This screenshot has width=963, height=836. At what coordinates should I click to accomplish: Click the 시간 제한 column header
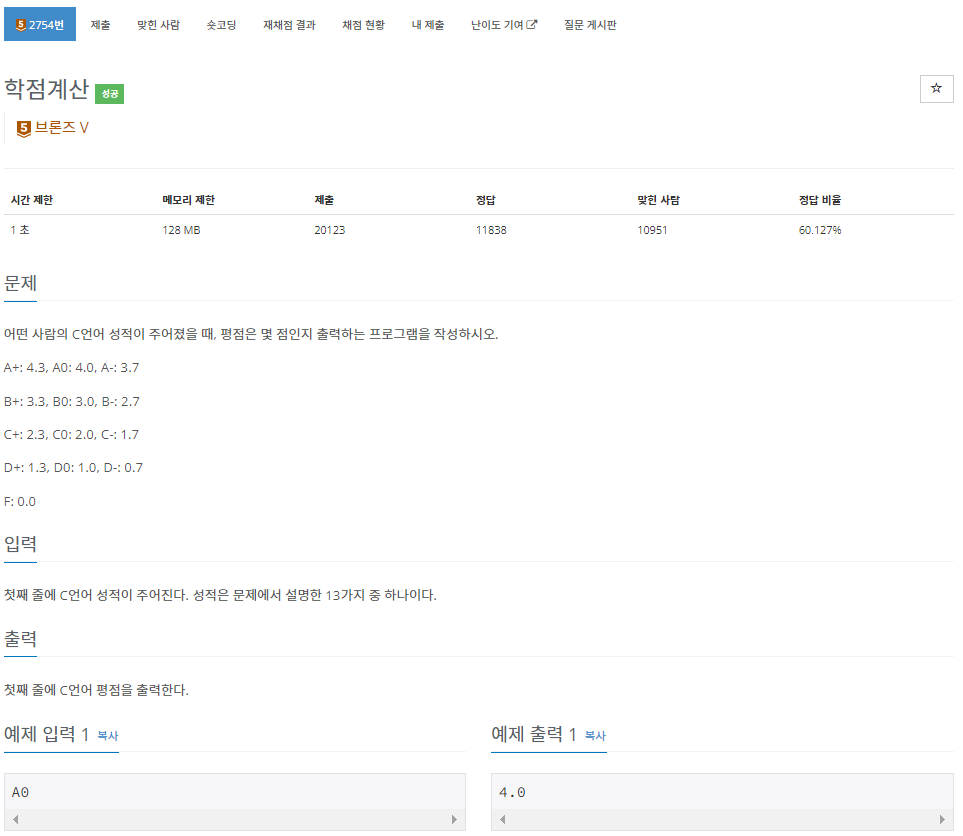pyautogui.click(x=32, y=200)
